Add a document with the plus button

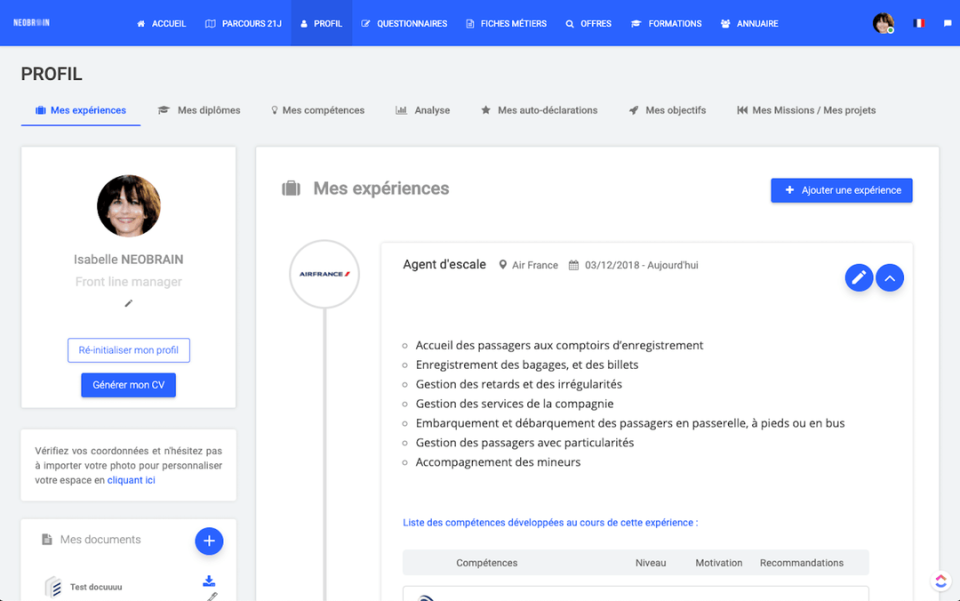coord(209,541)
